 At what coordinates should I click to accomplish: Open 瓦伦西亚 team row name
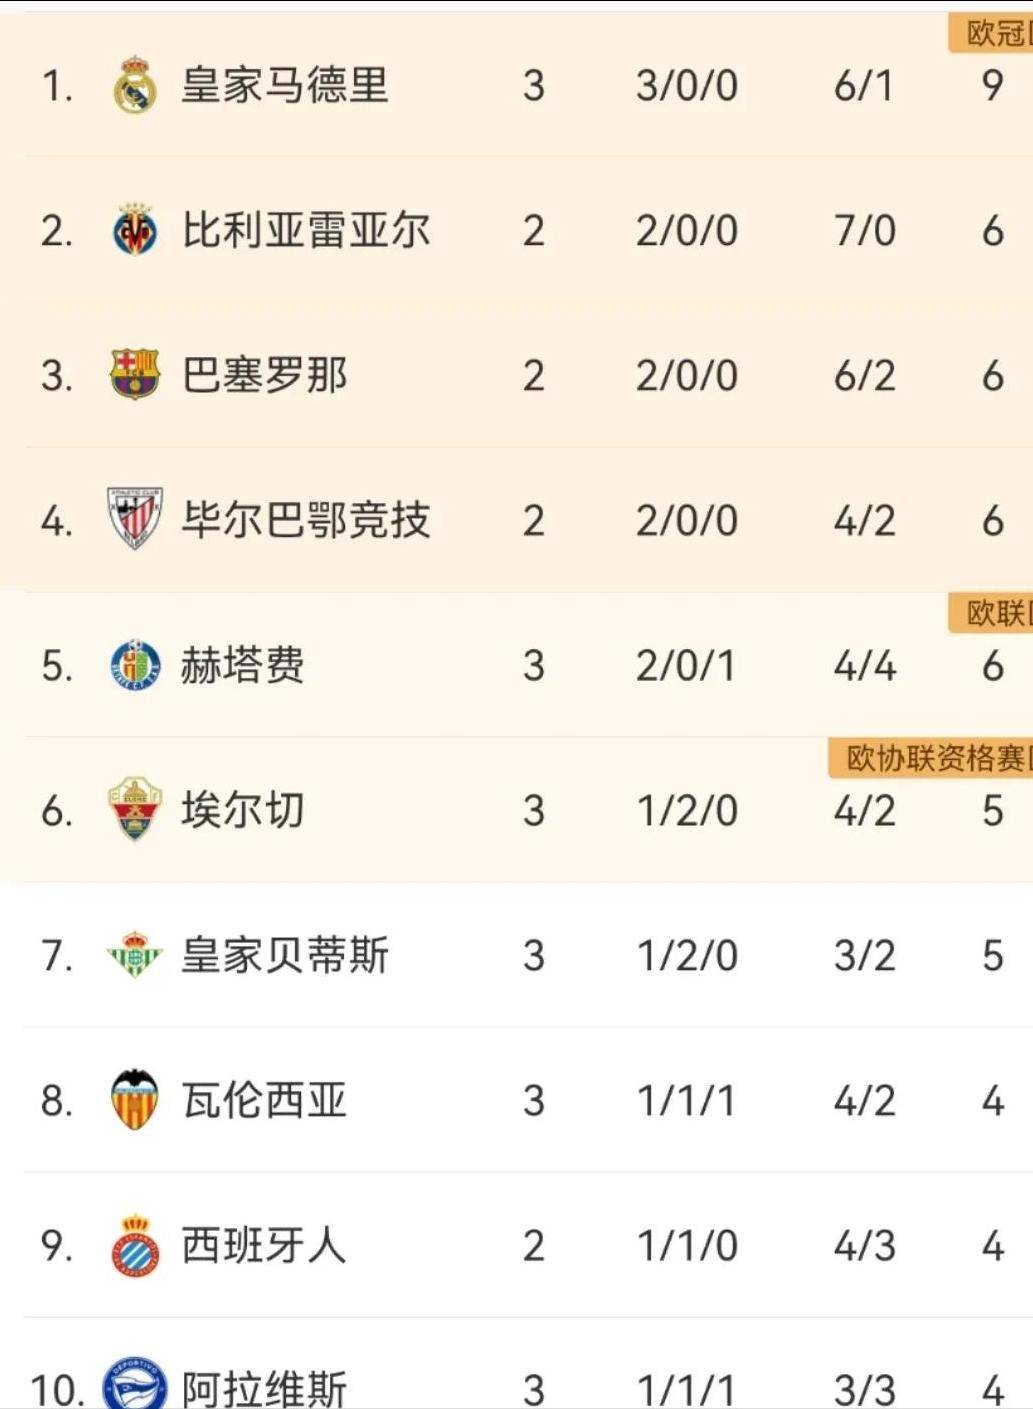[x=264, y=1100]
